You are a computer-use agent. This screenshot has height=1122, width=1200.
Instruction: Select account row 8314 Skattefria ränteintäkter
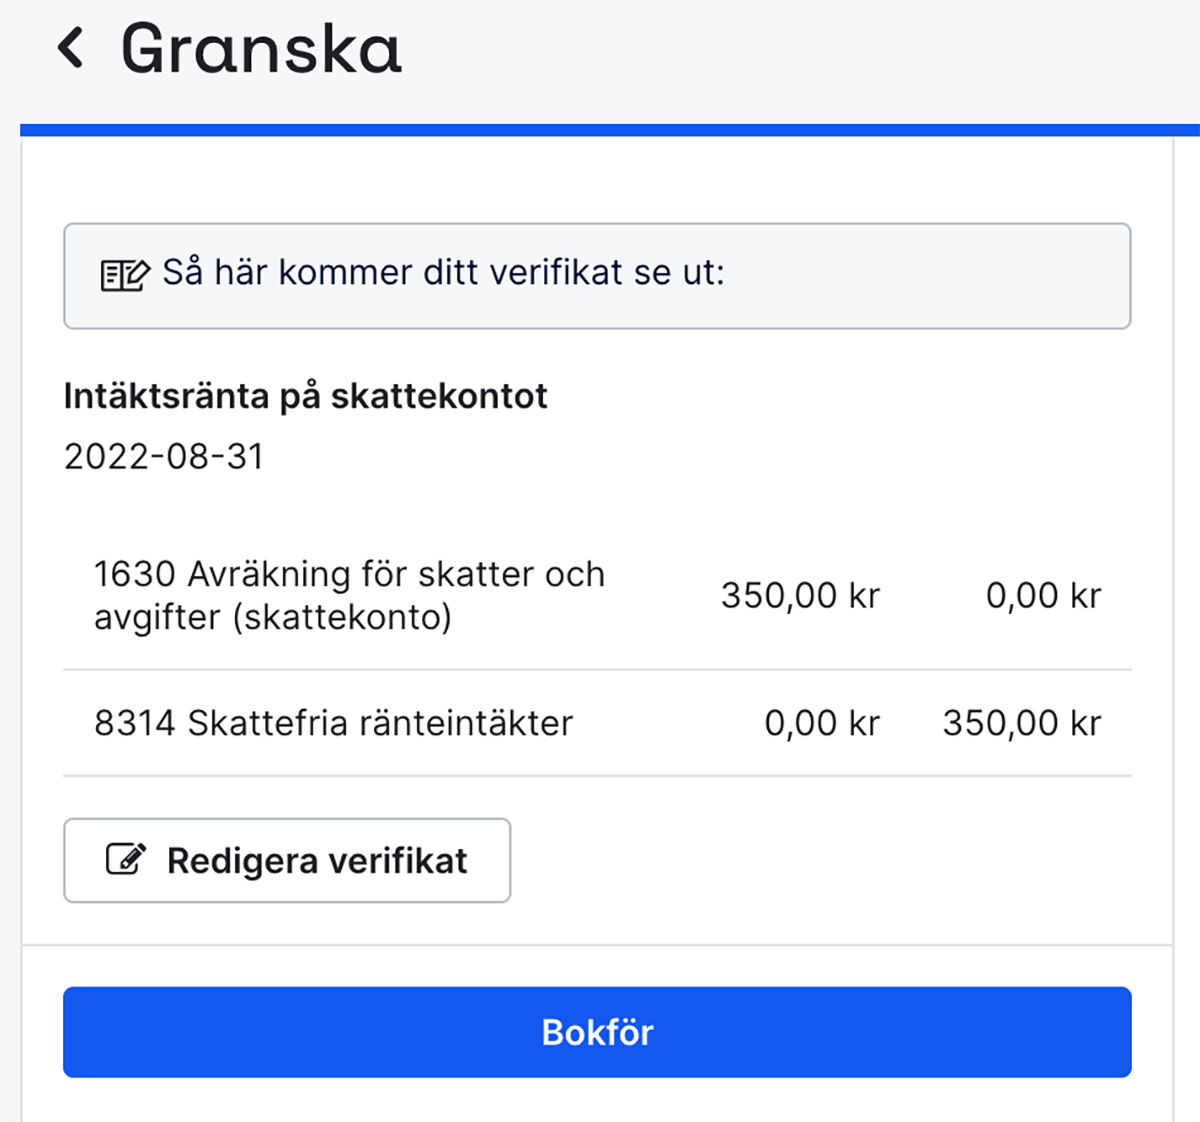333,722
